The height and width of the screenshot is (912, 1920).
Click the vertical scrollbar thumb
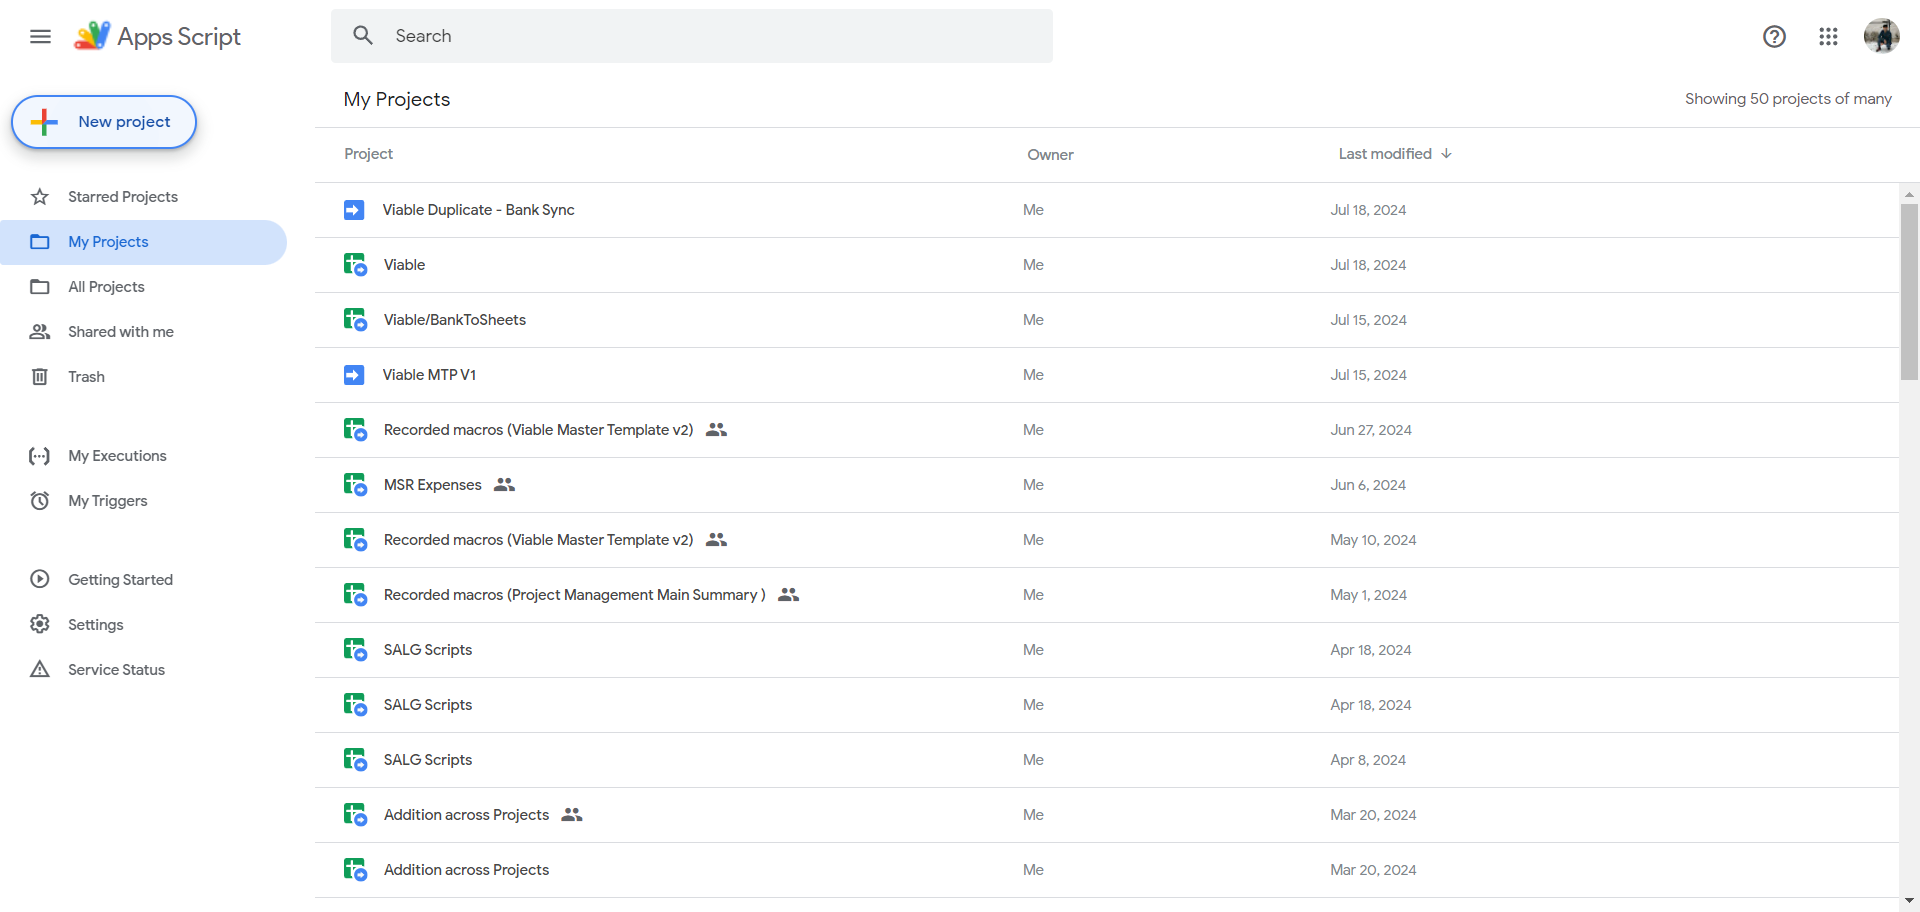point(1909,292)
